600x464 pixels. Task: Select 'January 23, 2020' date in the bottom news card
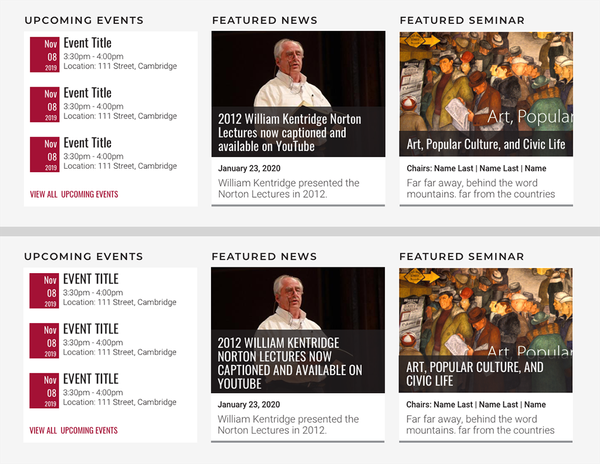pyautogui.click(x=249, y=404)
